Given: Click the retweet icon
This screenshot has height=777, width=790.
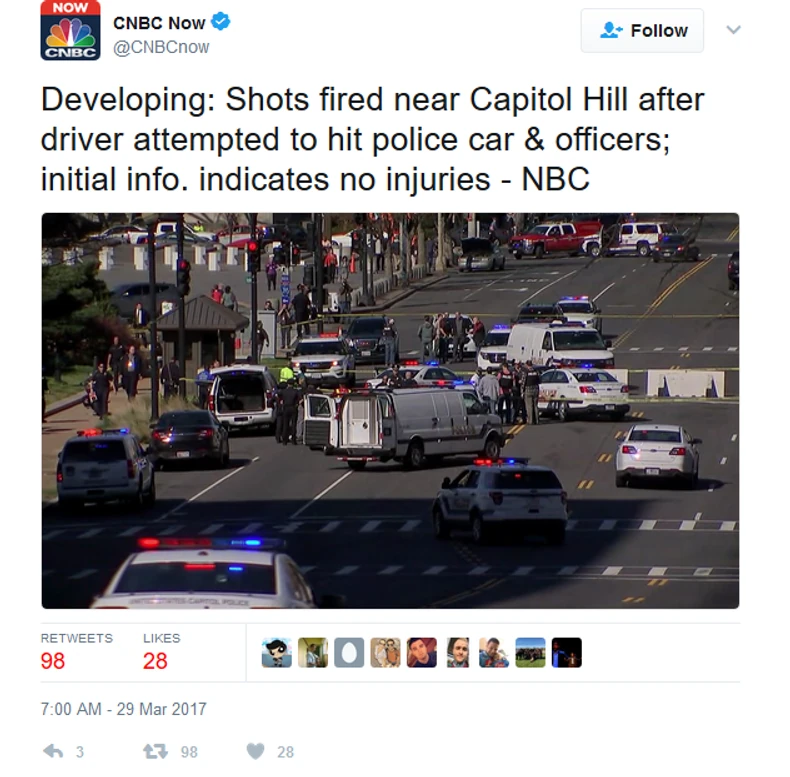Looking at the screenshot, I should (155, 751).
